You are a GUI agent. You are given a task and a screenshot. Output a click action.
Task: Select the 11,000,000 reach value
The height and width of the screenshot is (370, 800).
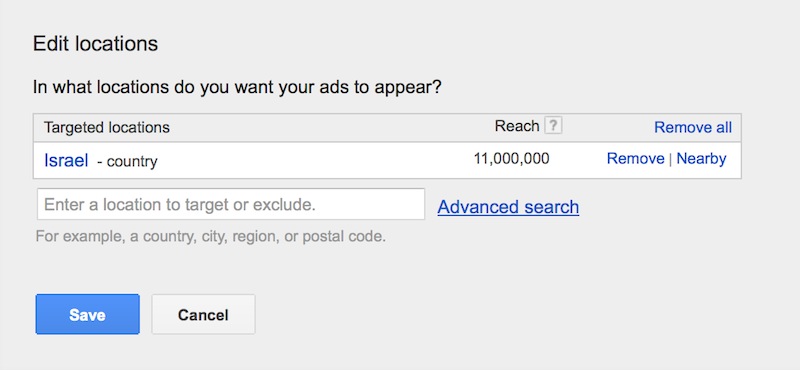(511, 159)
